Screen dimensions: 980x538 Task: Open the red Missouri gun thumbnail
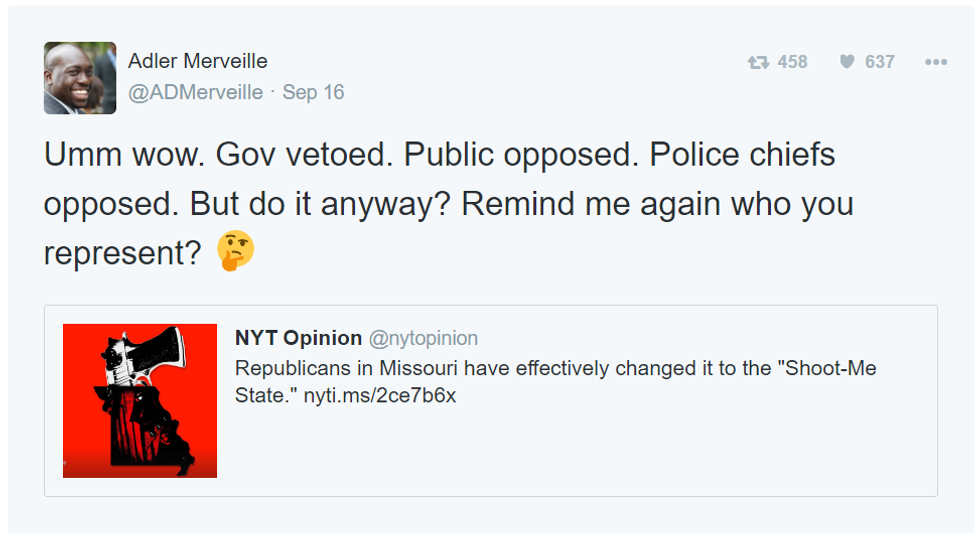point(140,401)
